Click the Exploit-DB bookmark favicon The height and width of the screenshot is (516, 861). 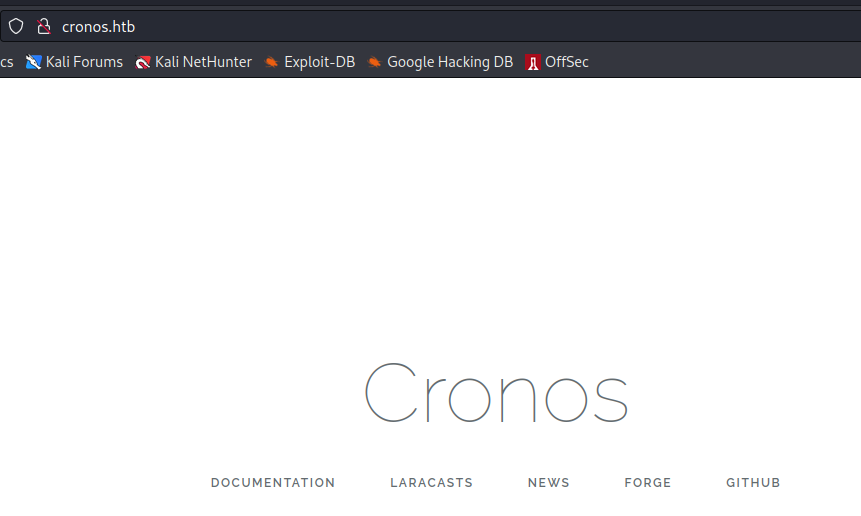[271, 62]
